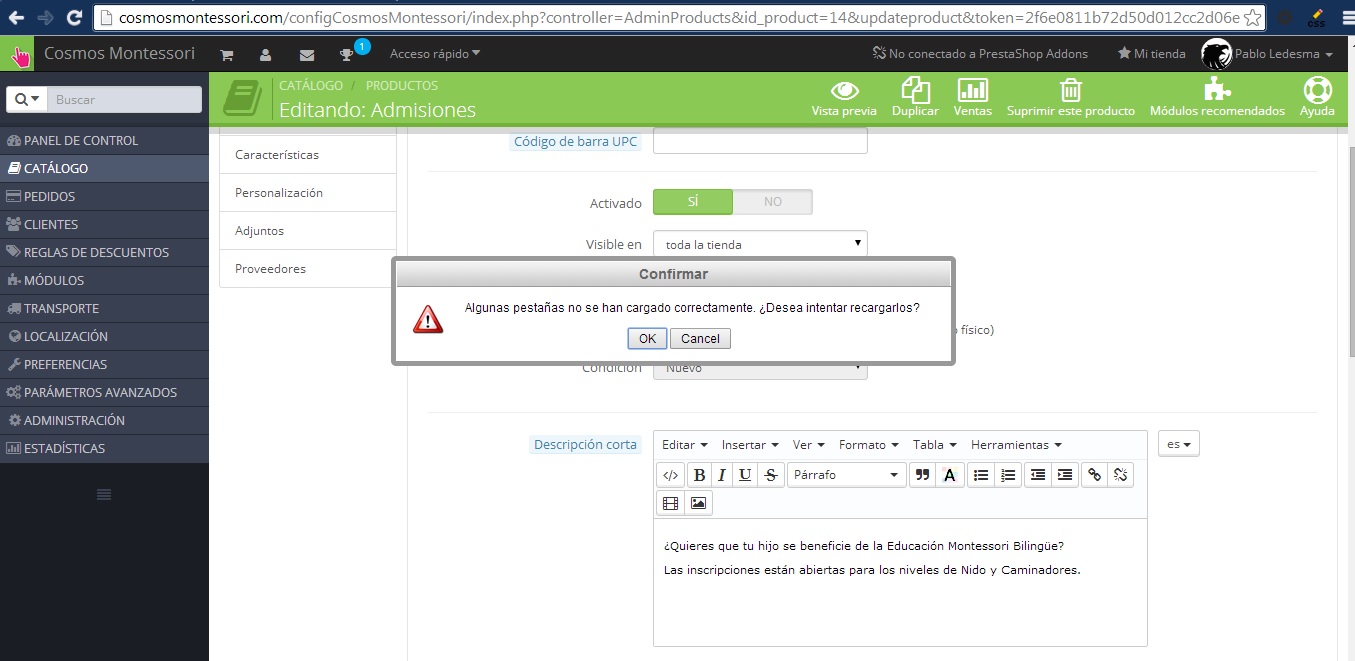Click No conectado a PrestaShop Addons
1355x661 pixels.
tap(980, 54)
